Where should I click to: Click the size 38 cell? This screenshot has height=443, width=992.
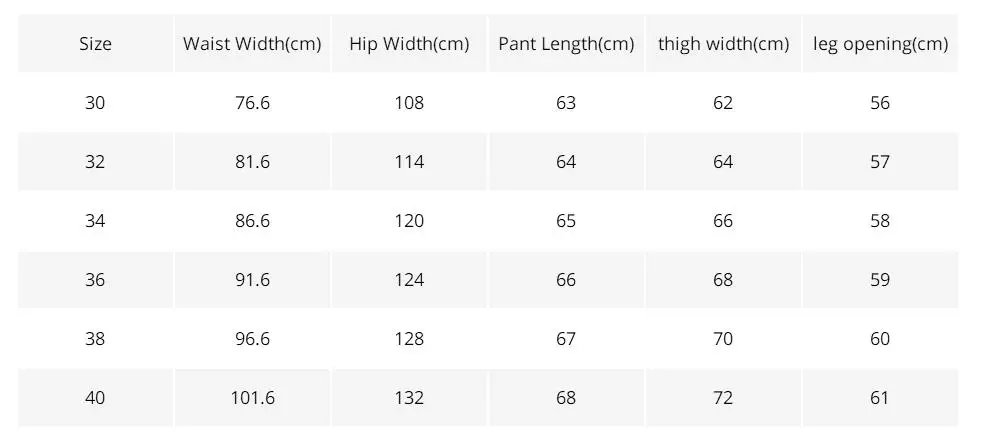click(x=95, y=339)
